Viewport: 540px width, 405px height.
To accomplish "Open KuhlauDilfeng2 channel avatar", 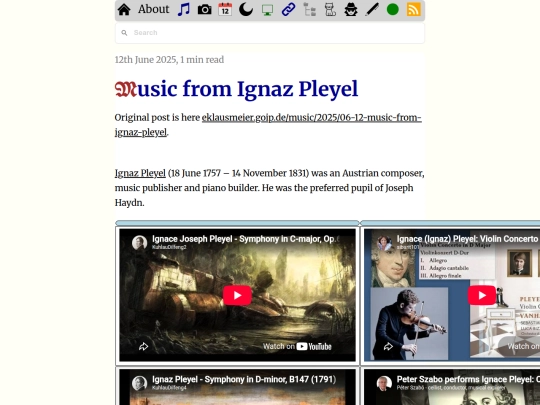I will click(139, 242).
